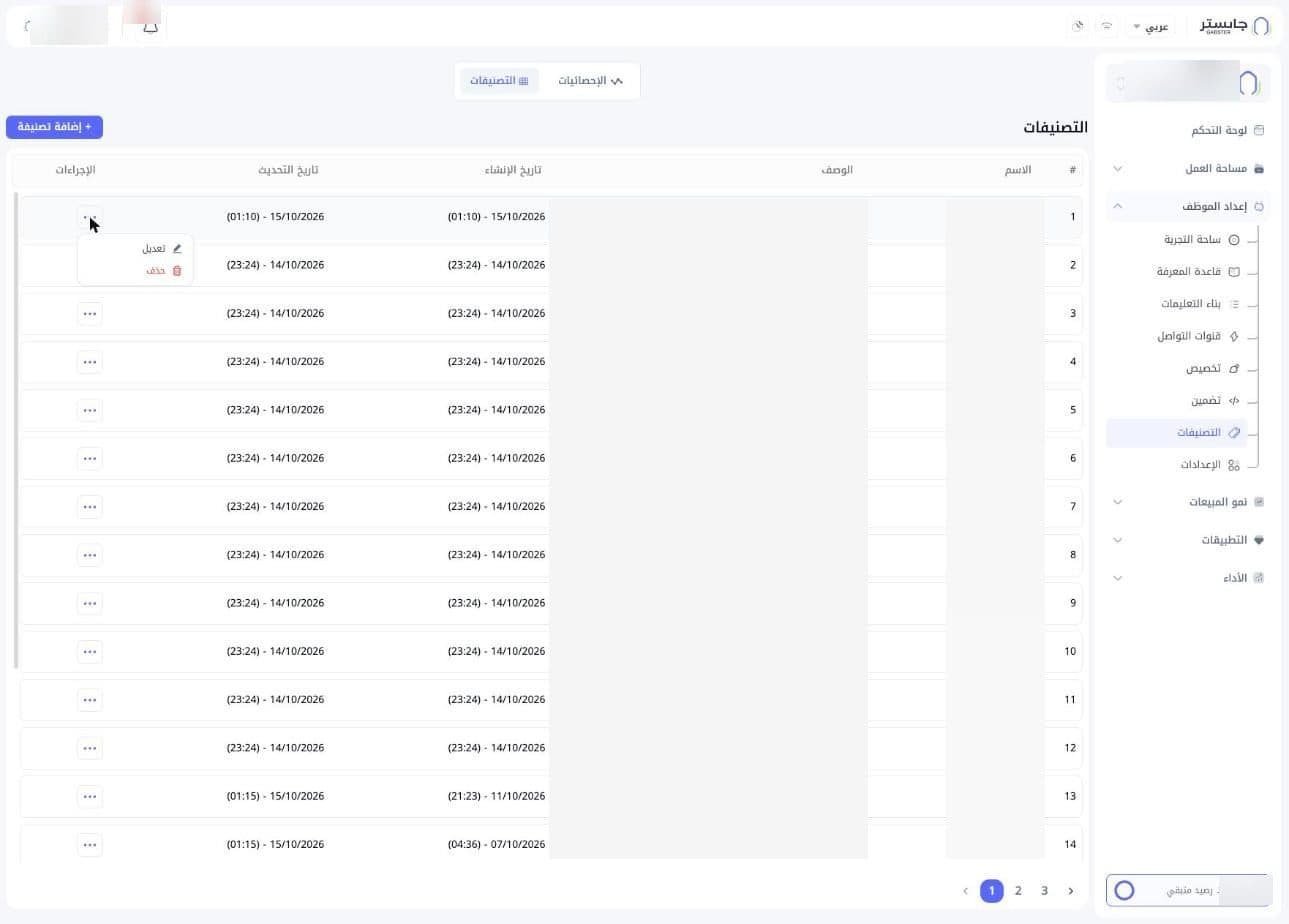Open the three-dots actions menu for row 9
This screenshot has width=1289, height=924.
pos(90,603)
